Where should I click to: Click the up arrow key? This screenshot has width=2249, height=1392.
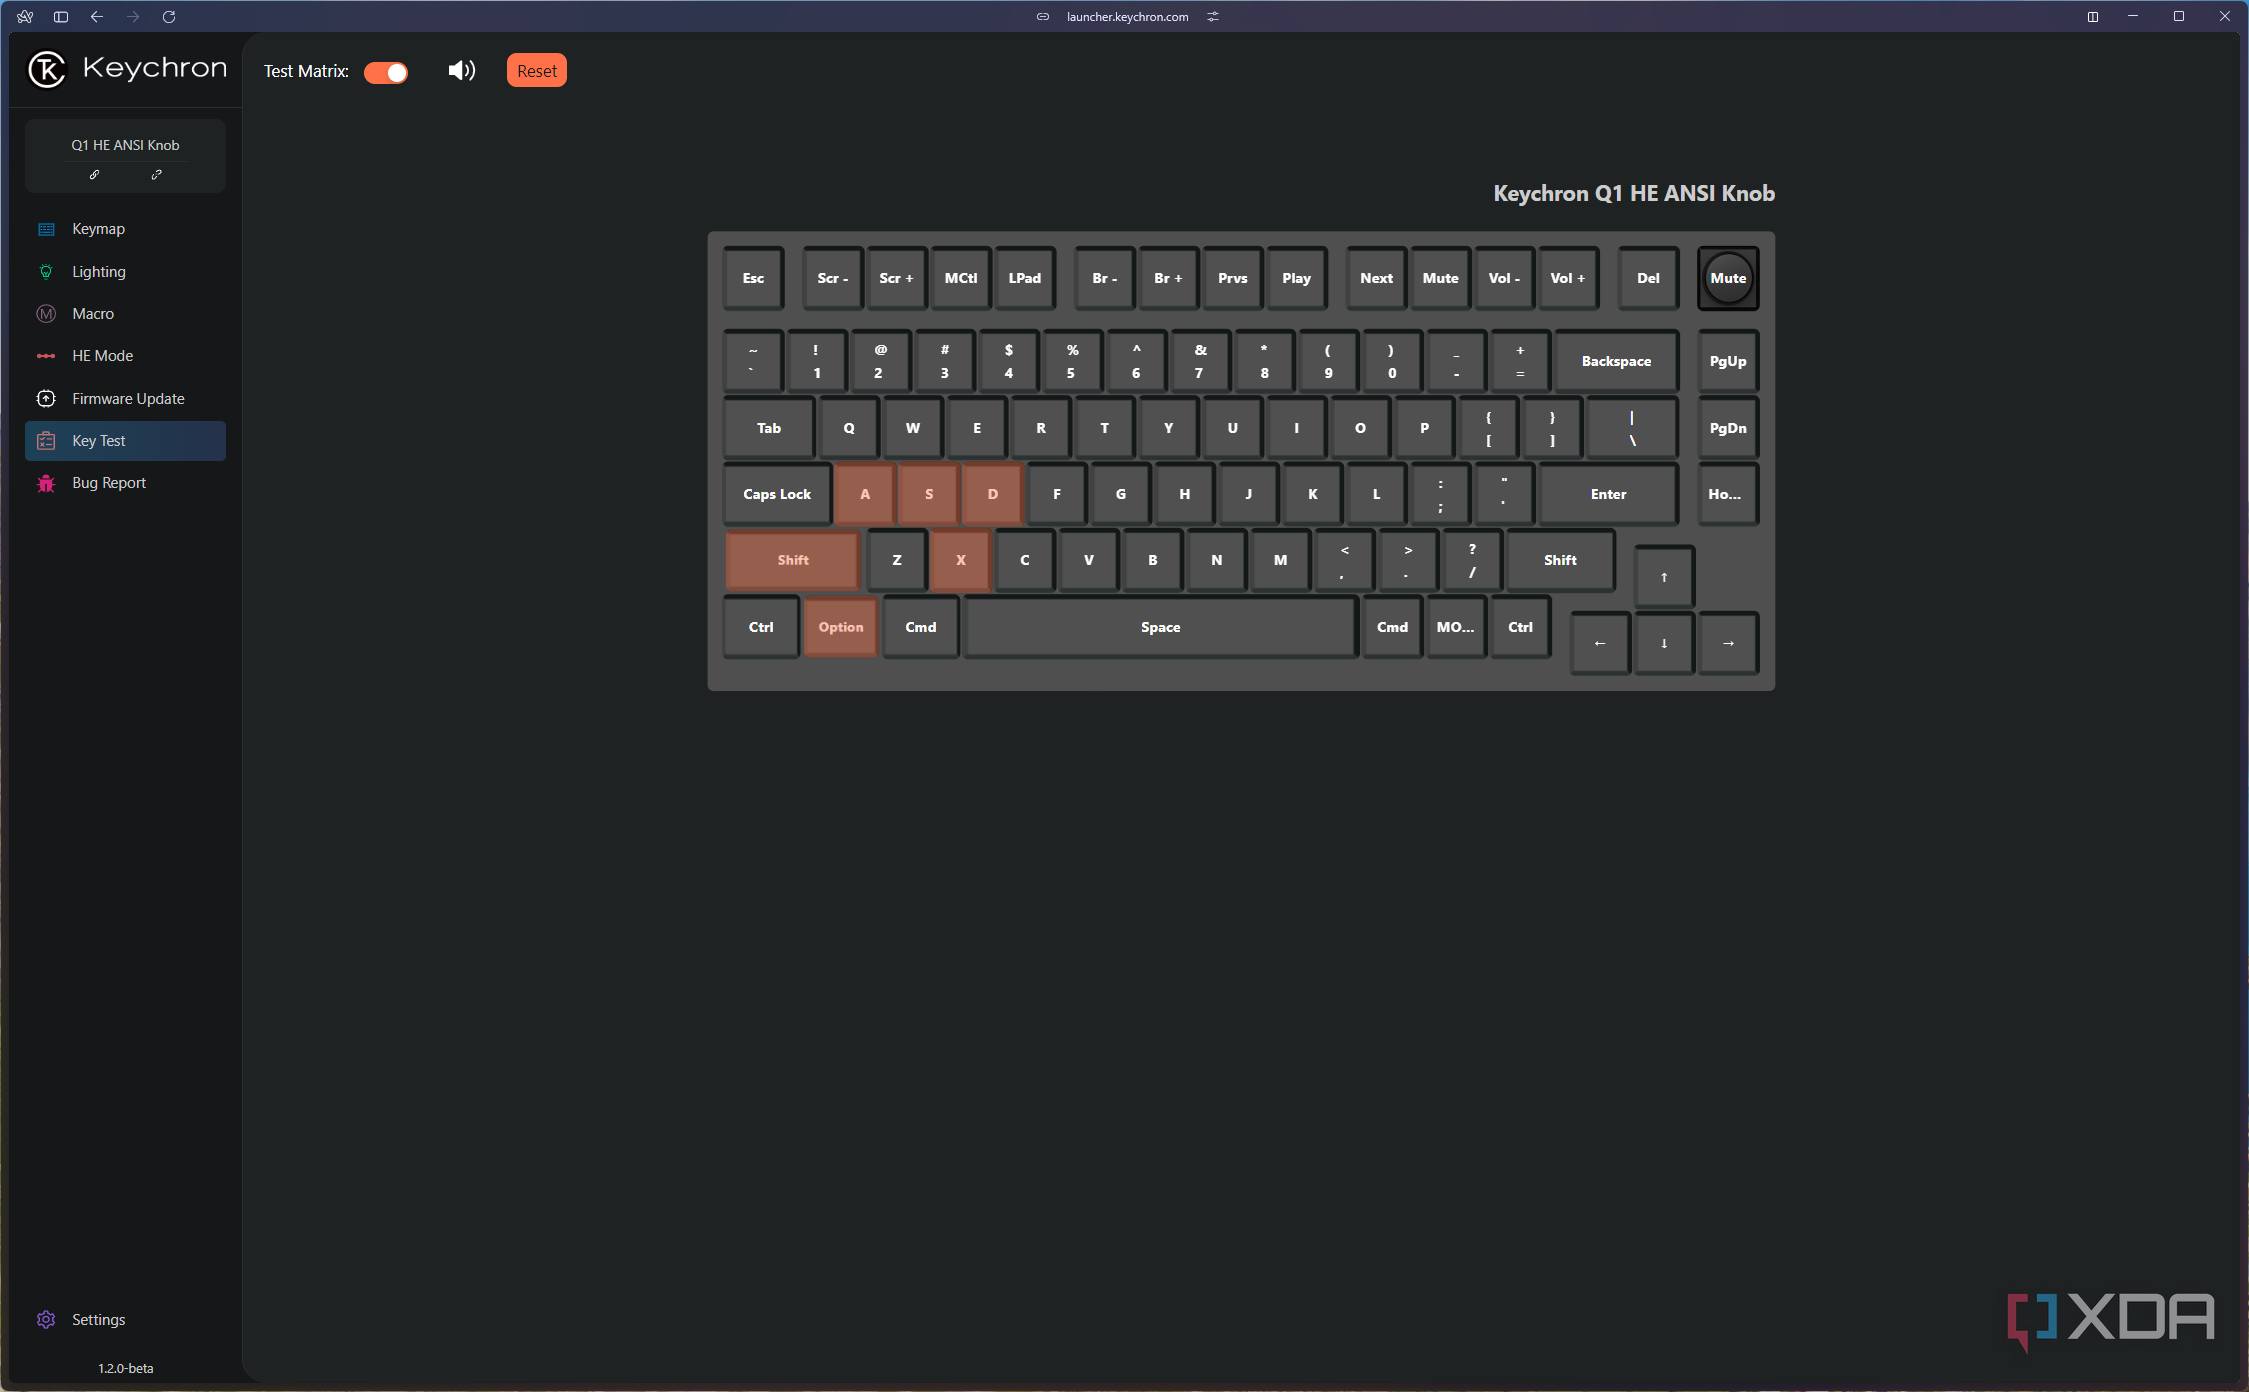tap(1664, 577)
